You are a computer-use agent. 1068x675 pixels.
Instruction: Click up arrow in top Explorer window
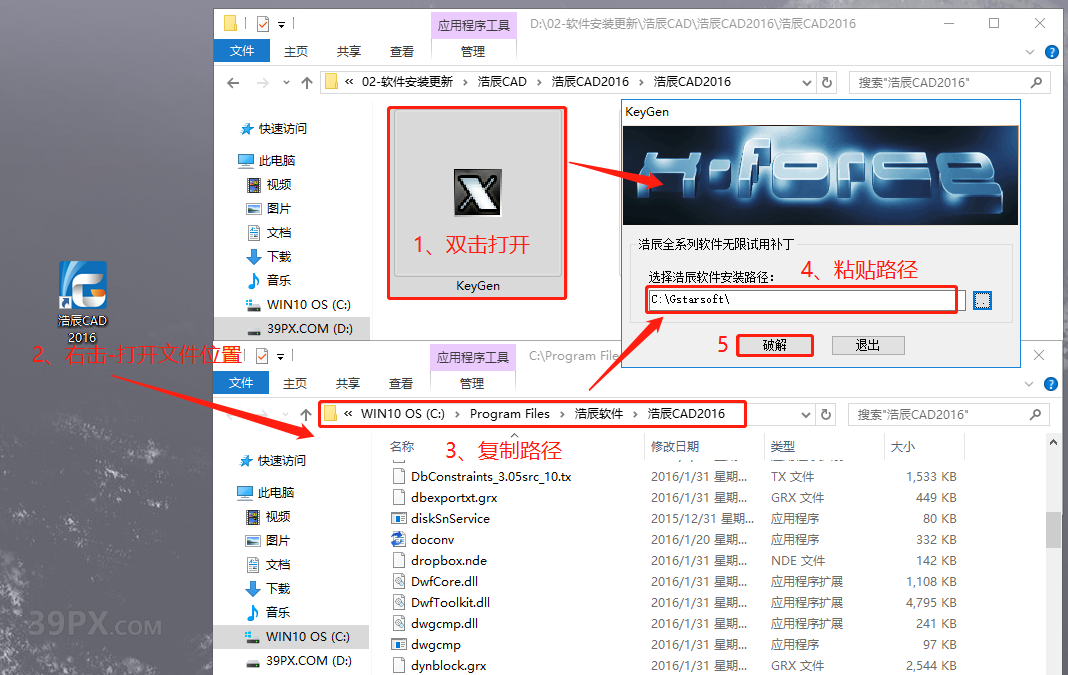(307, 82)
